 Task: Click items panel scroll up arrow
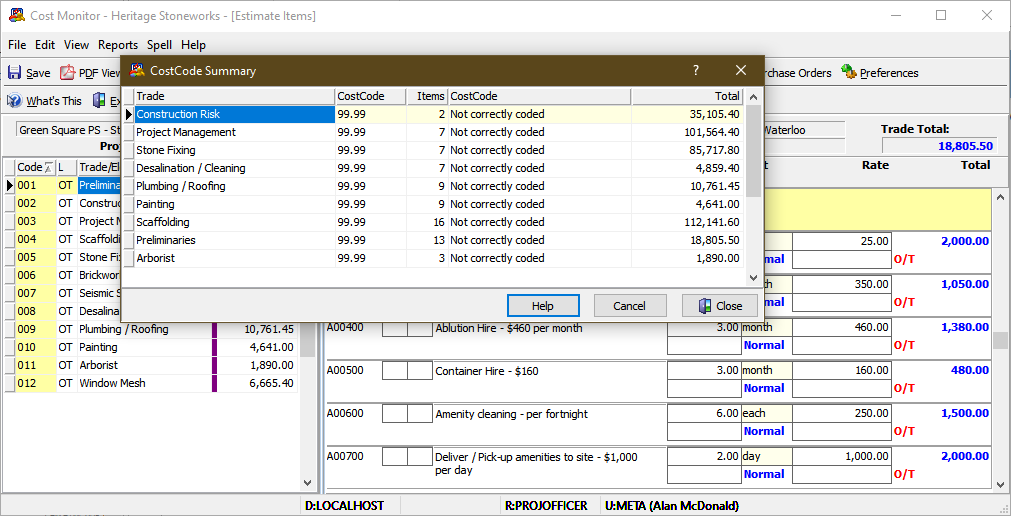click(1000, 197)
